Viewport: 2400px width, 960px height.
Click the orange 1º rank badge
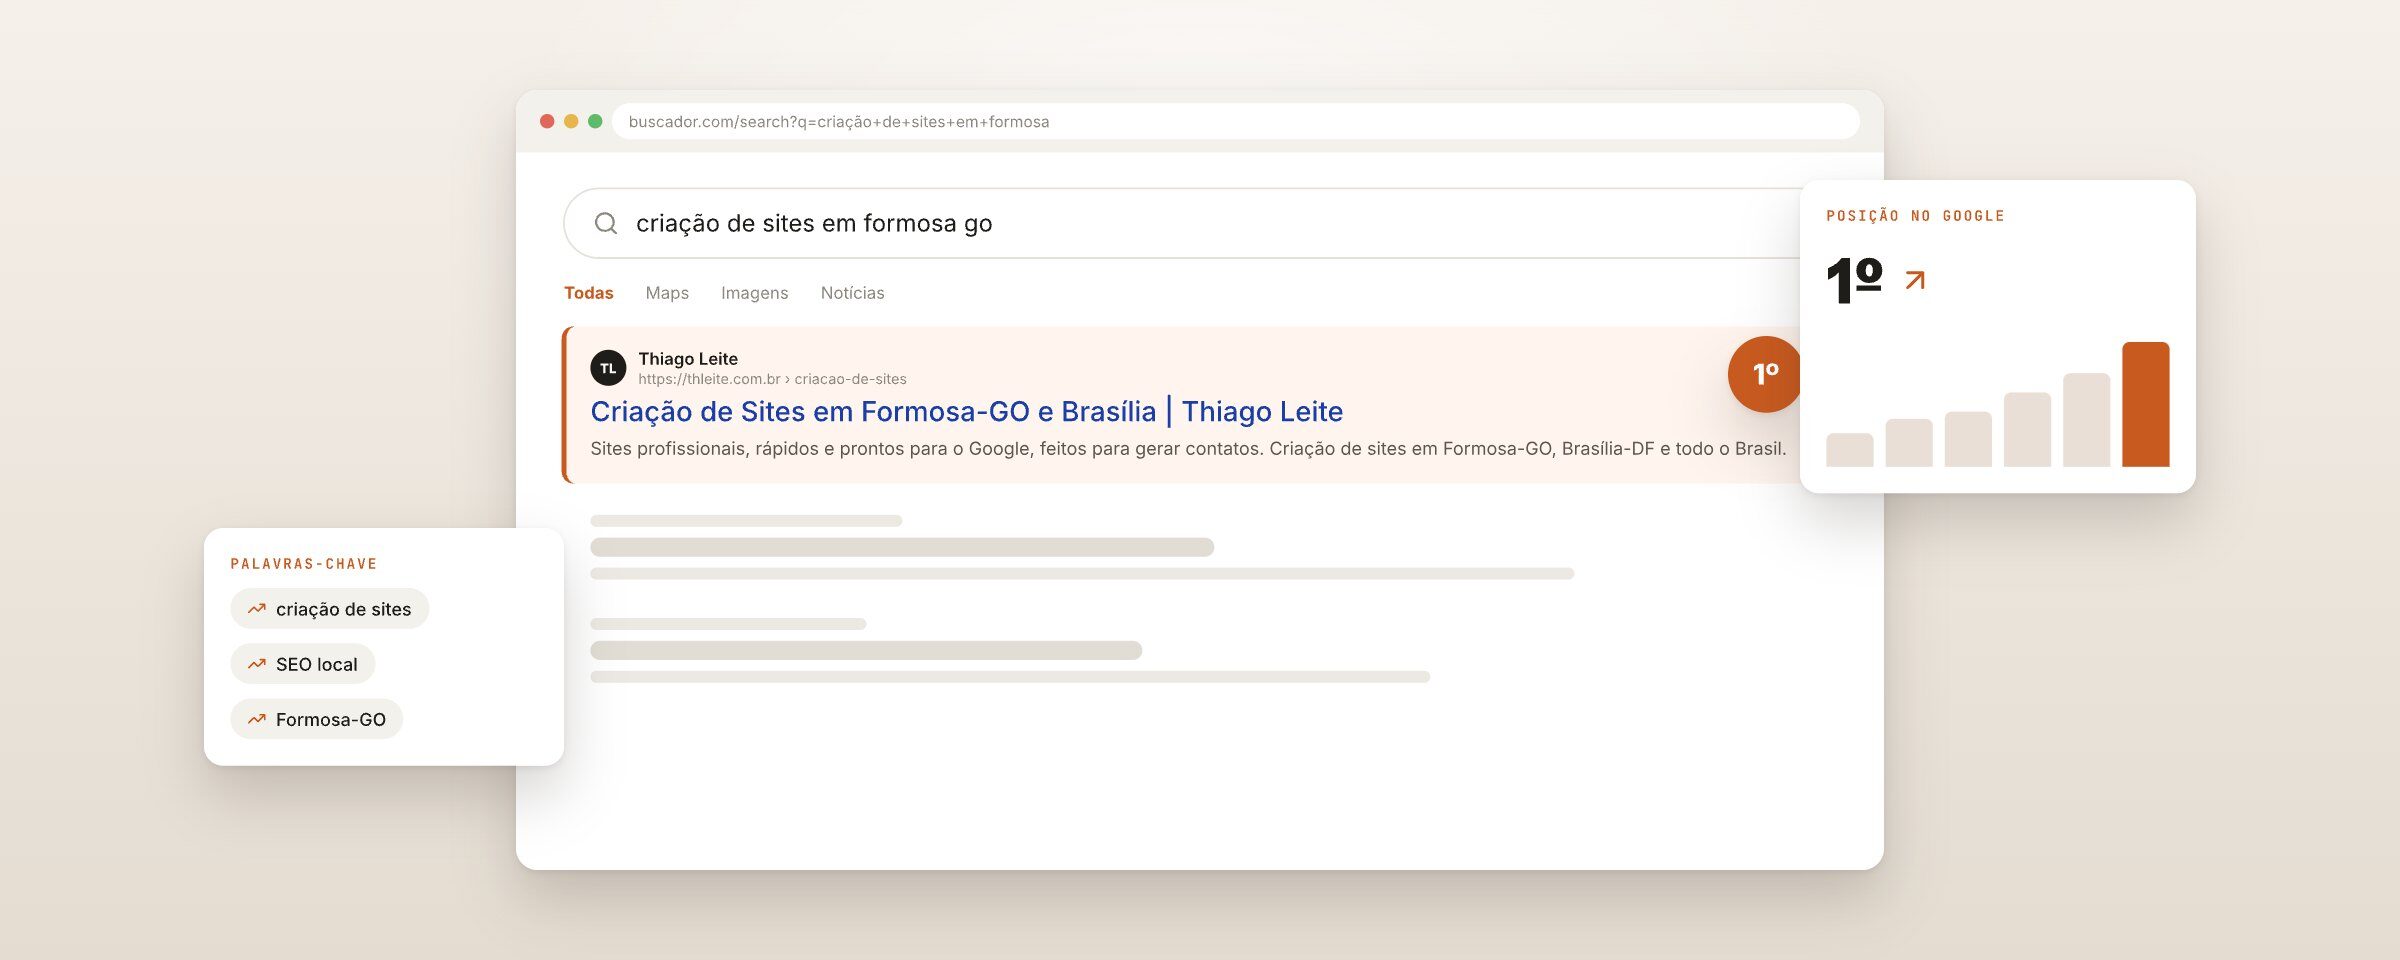tap(1765, 374)
